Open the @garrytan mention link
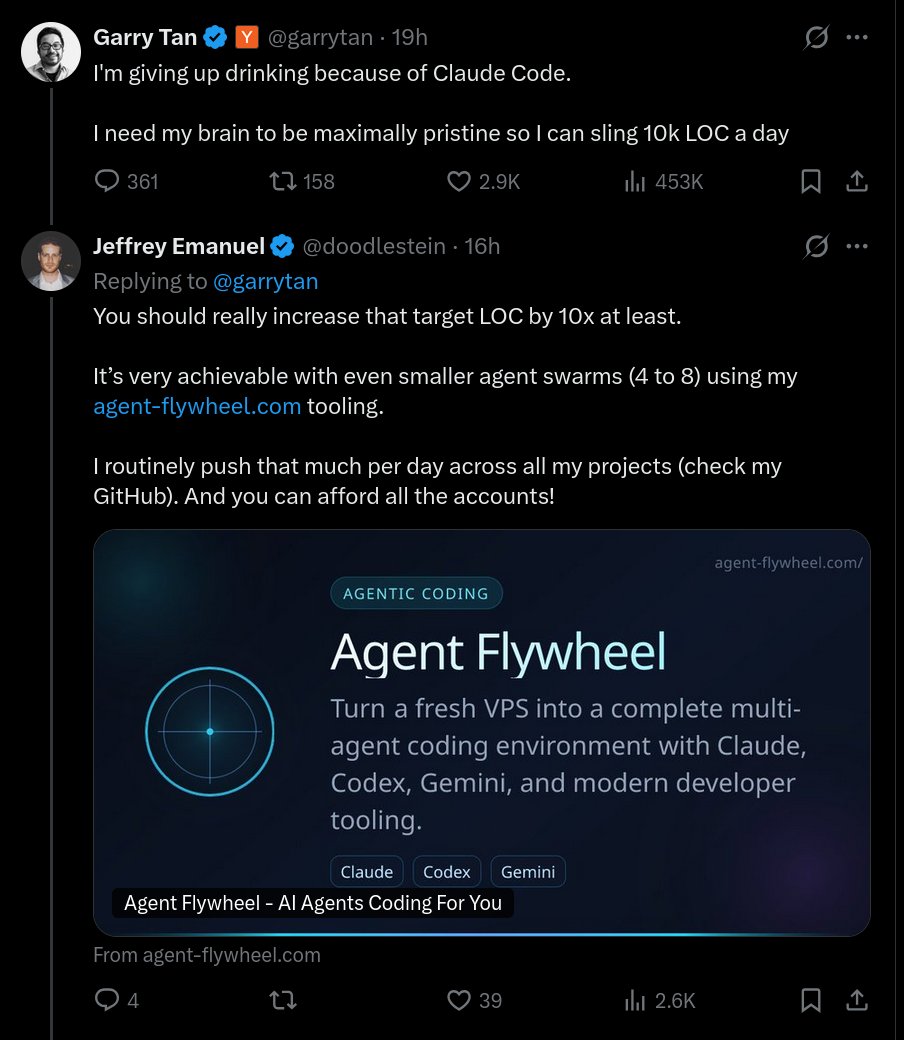This screenshot has height=1040, width=904. (x=266, y=281)
